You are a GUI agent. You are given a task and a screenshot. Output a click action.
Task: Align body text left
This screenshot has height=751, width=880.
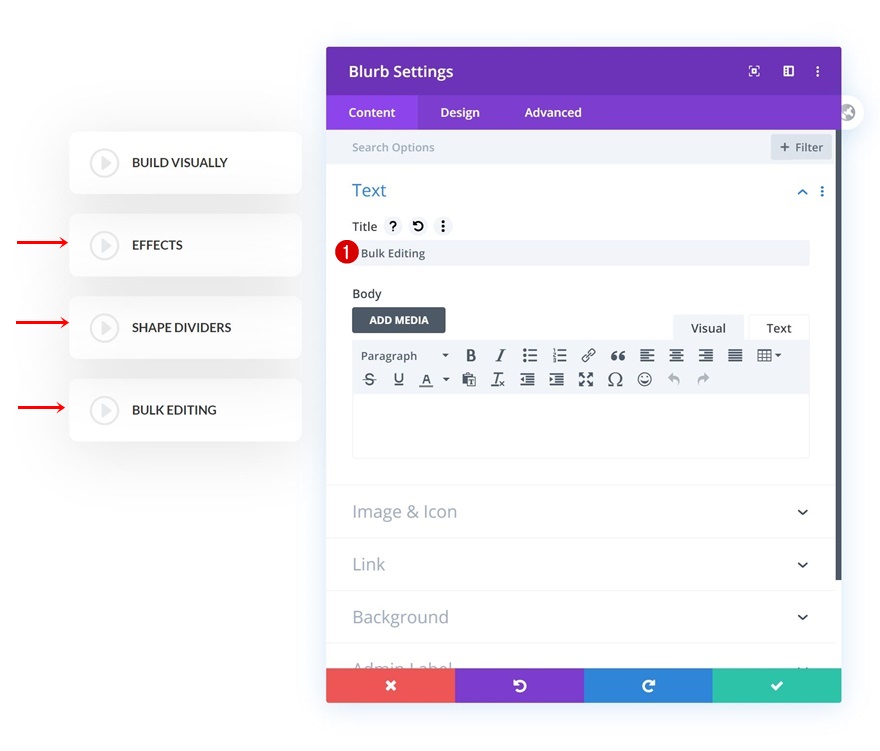point(647,355)
